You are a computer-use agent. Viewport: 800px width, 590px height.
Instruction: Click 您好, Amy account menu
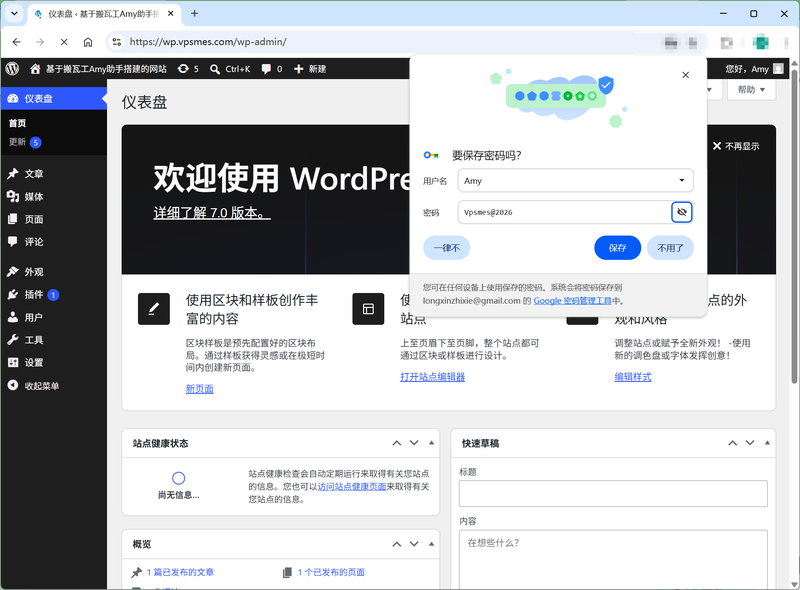tap(754, 69)
